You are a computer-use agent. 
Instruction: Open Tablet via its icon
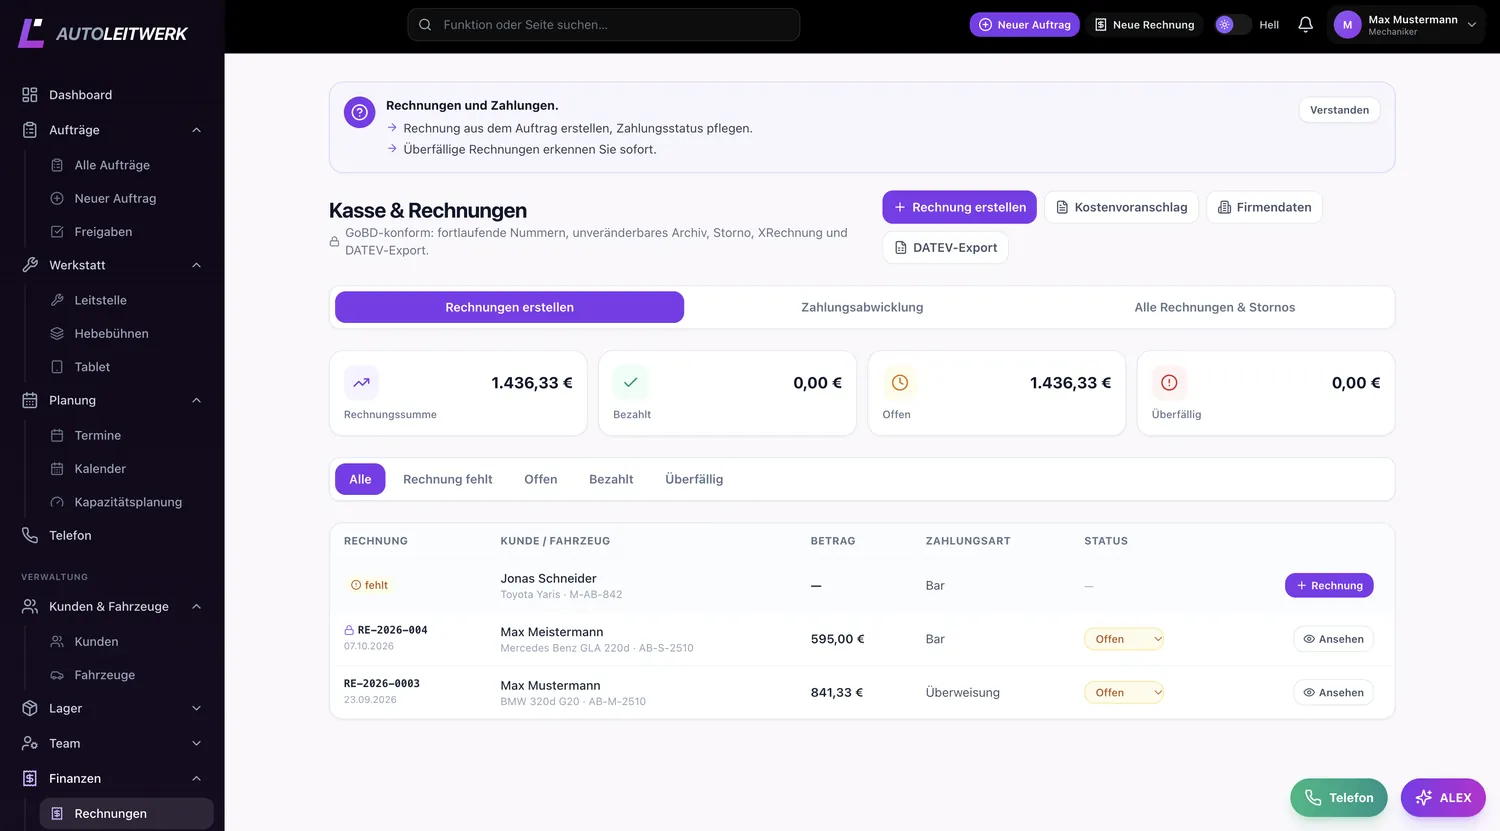(57, 367)
